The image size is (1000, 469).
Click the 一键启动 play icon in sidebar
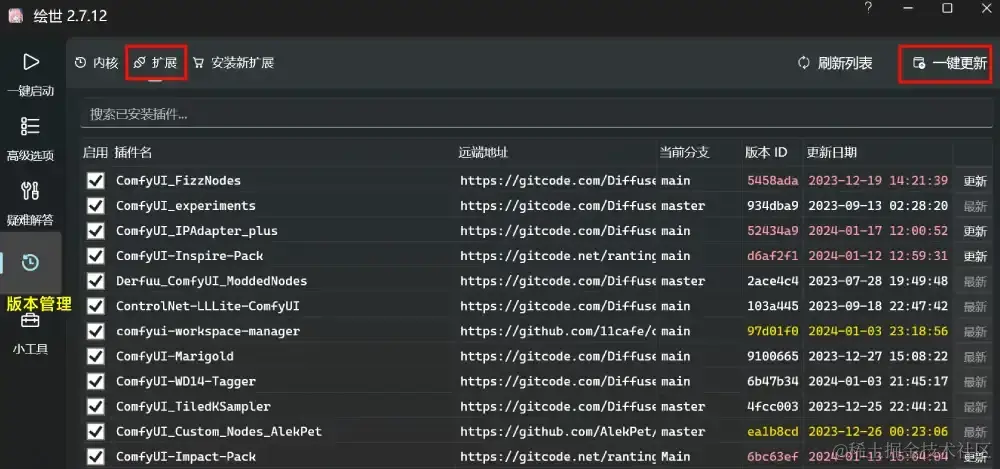[x=31, y=62]
